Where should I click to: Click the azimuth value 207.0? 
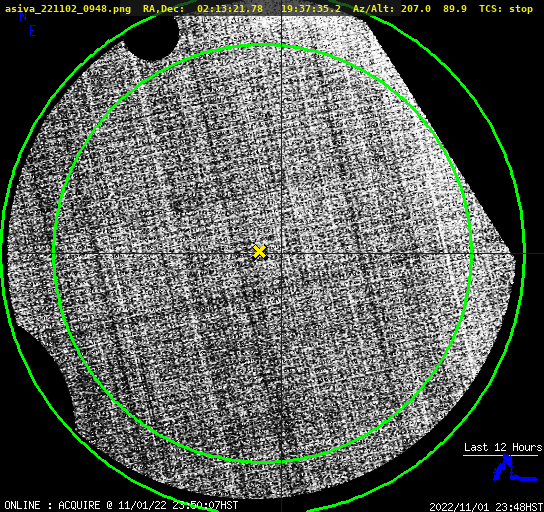click(416, 8)
